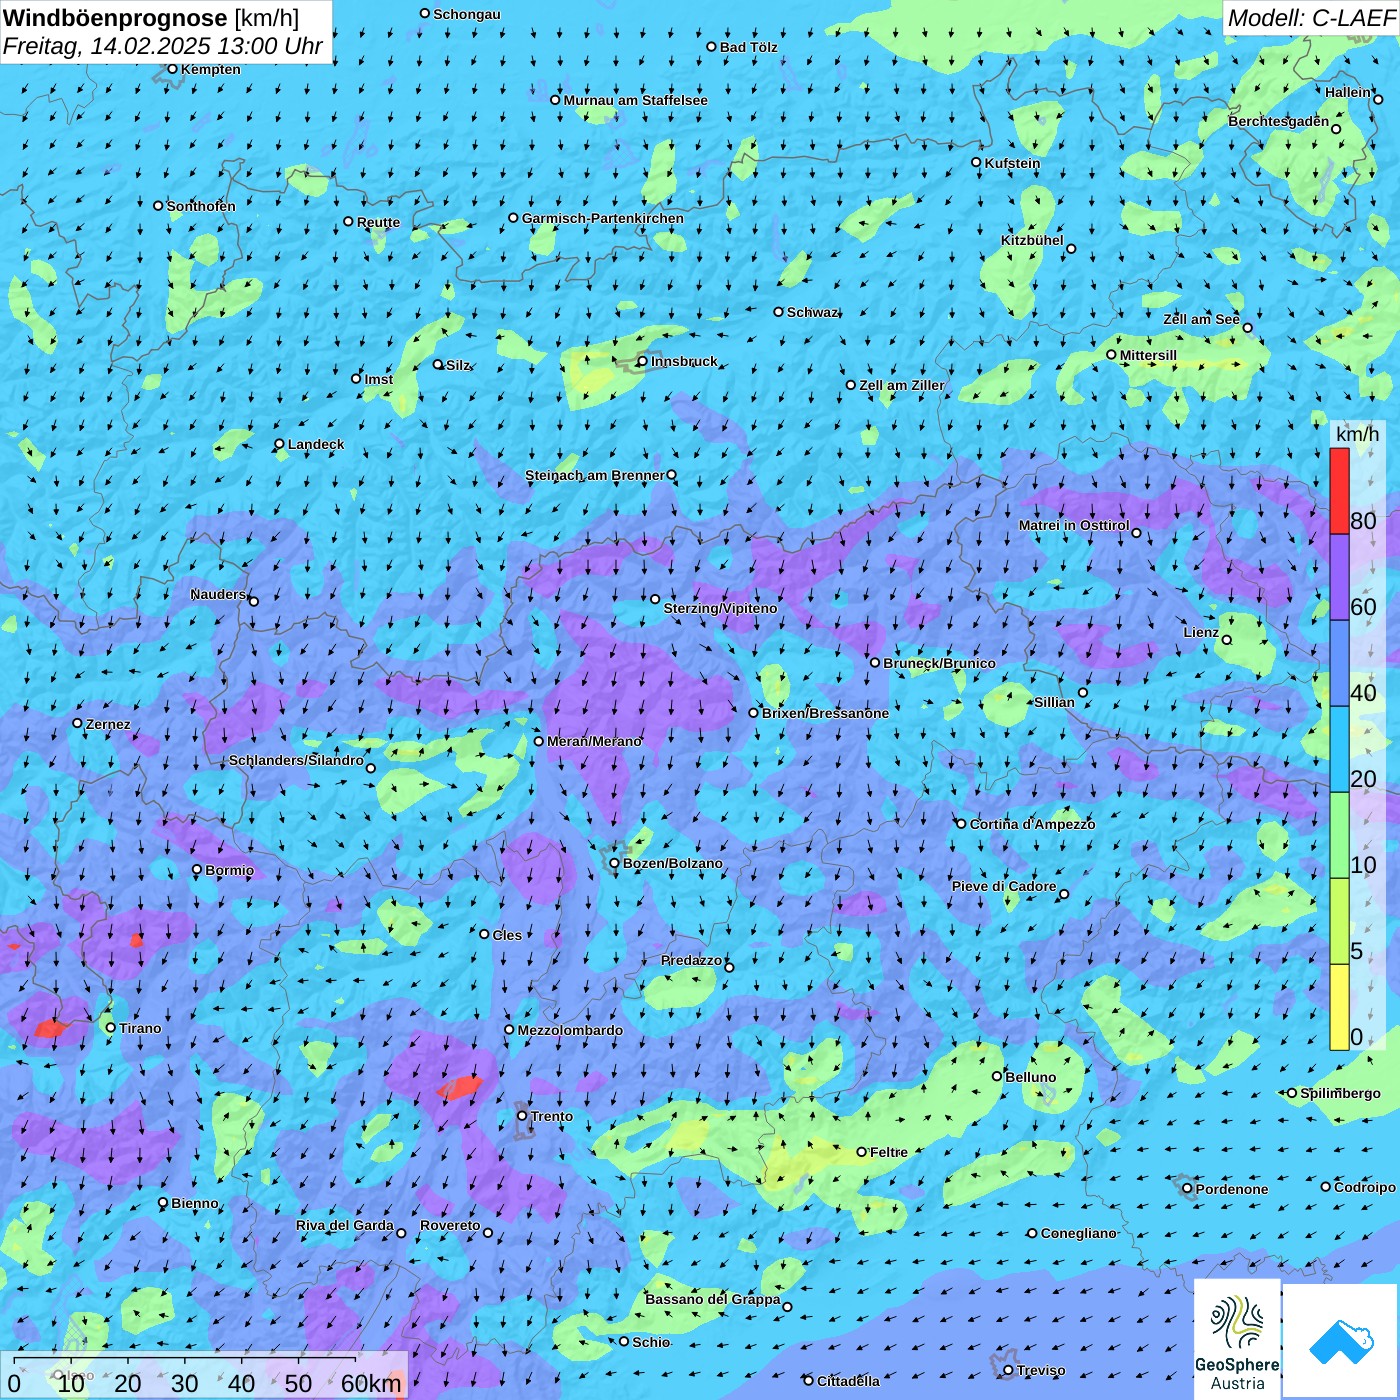Click the Conegliano label
Screen dimensions: 1400x1400
[1079, 1233]
